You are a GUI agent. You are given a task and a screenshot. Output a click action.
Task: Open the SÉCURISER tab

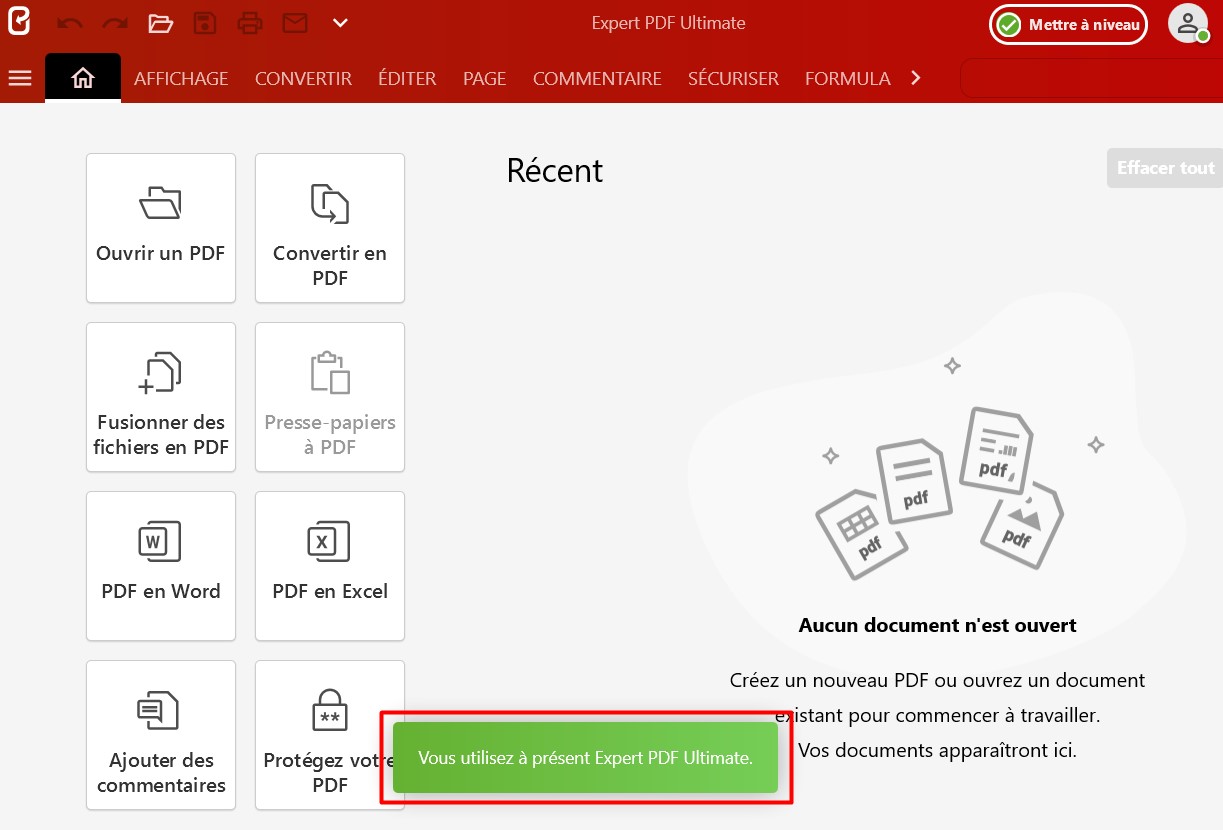point(733,78)
